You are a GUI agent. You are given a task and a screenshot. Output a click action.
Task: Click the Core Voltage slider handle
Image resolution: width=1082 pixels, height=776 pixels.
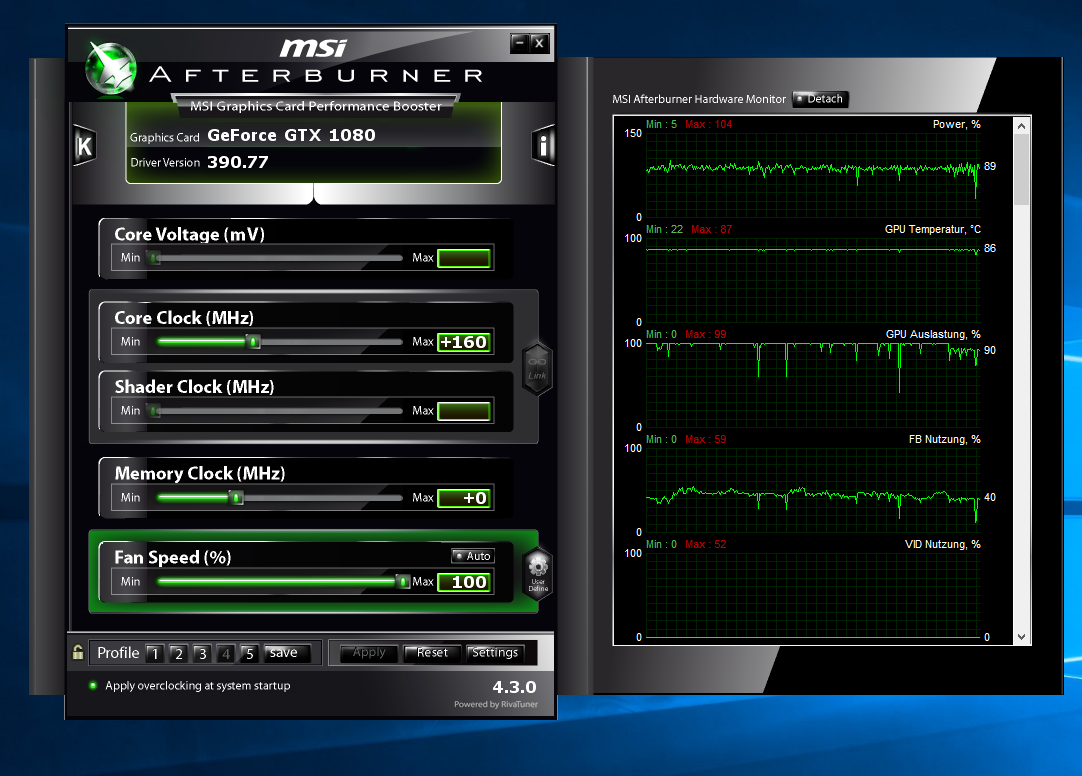tap(155, 258)
